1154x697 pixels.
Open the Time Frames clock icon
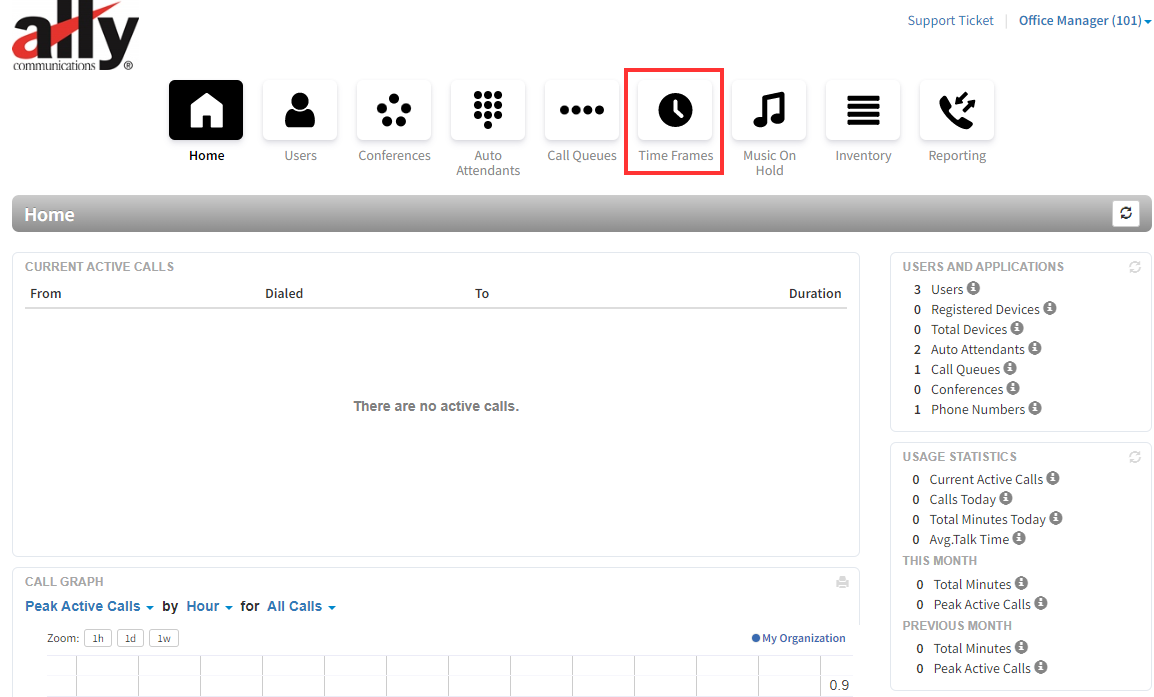point(675,110)
